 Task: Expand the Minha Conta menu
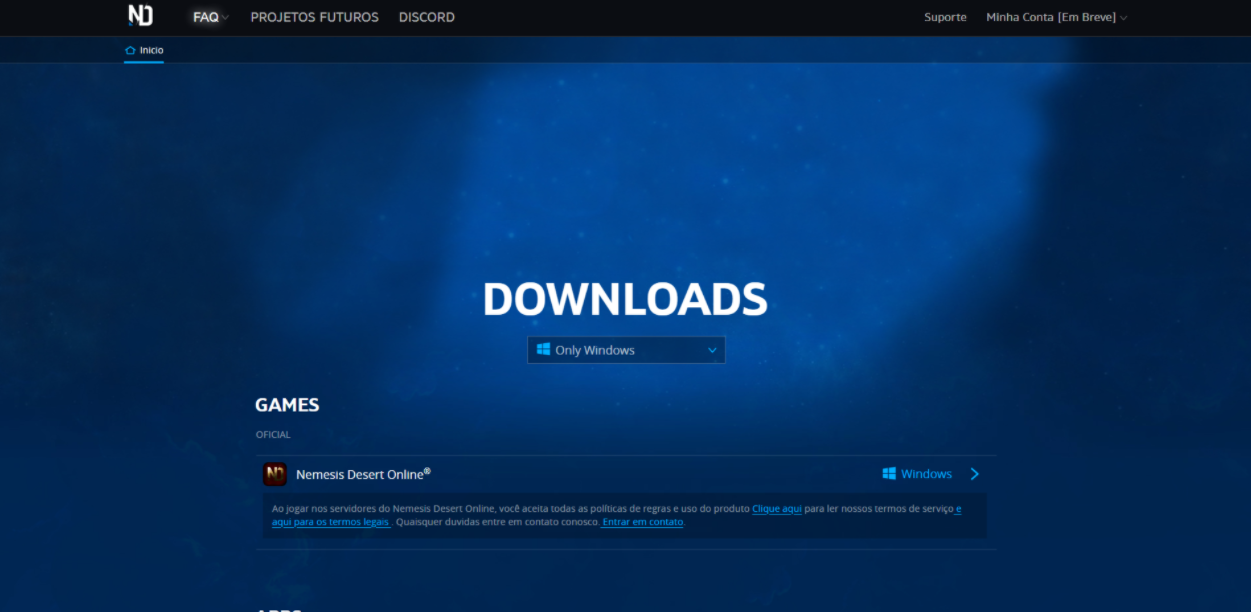pyautogui.click(x=1057, y=17)
